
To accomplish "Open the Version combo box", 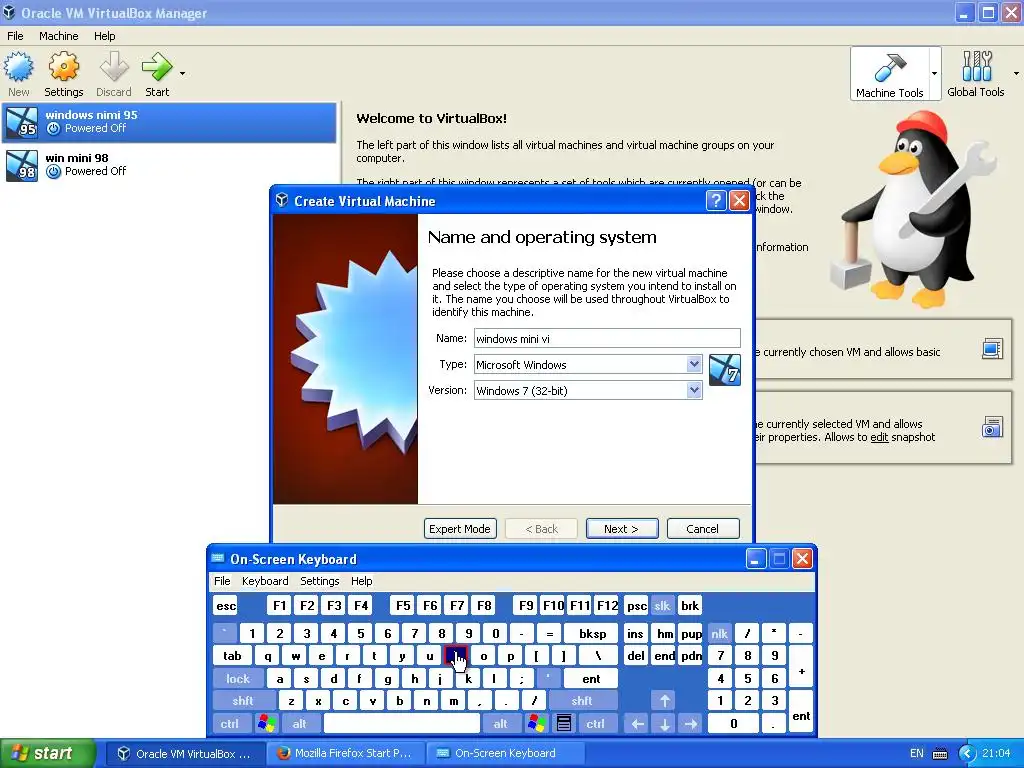I will (x=588, y=391).
